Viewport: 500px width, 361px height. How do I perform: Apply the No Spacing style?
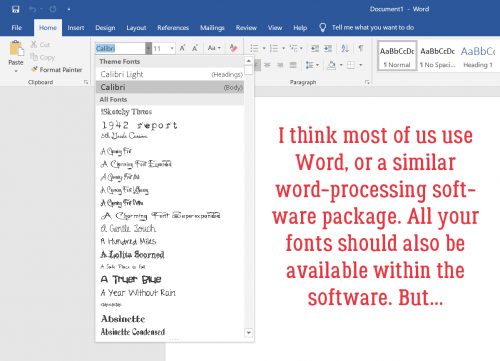tap(438, 56)
